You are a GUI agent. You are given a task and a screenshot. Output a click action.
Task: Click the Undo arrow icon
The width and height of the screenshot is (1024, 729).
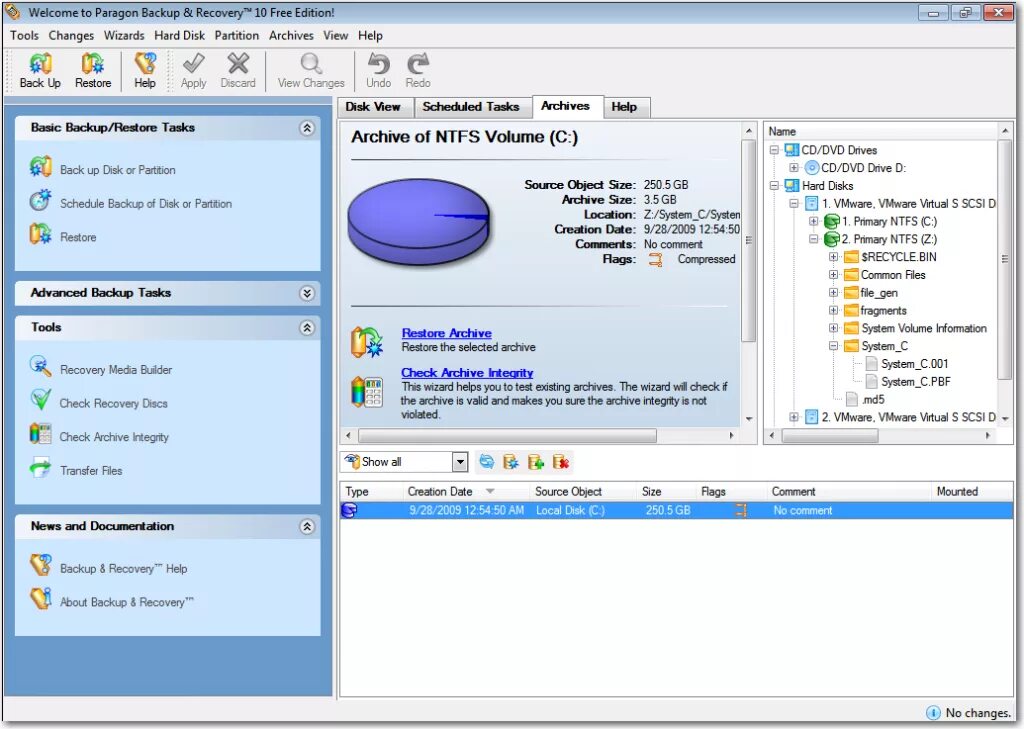pos(378,64)
